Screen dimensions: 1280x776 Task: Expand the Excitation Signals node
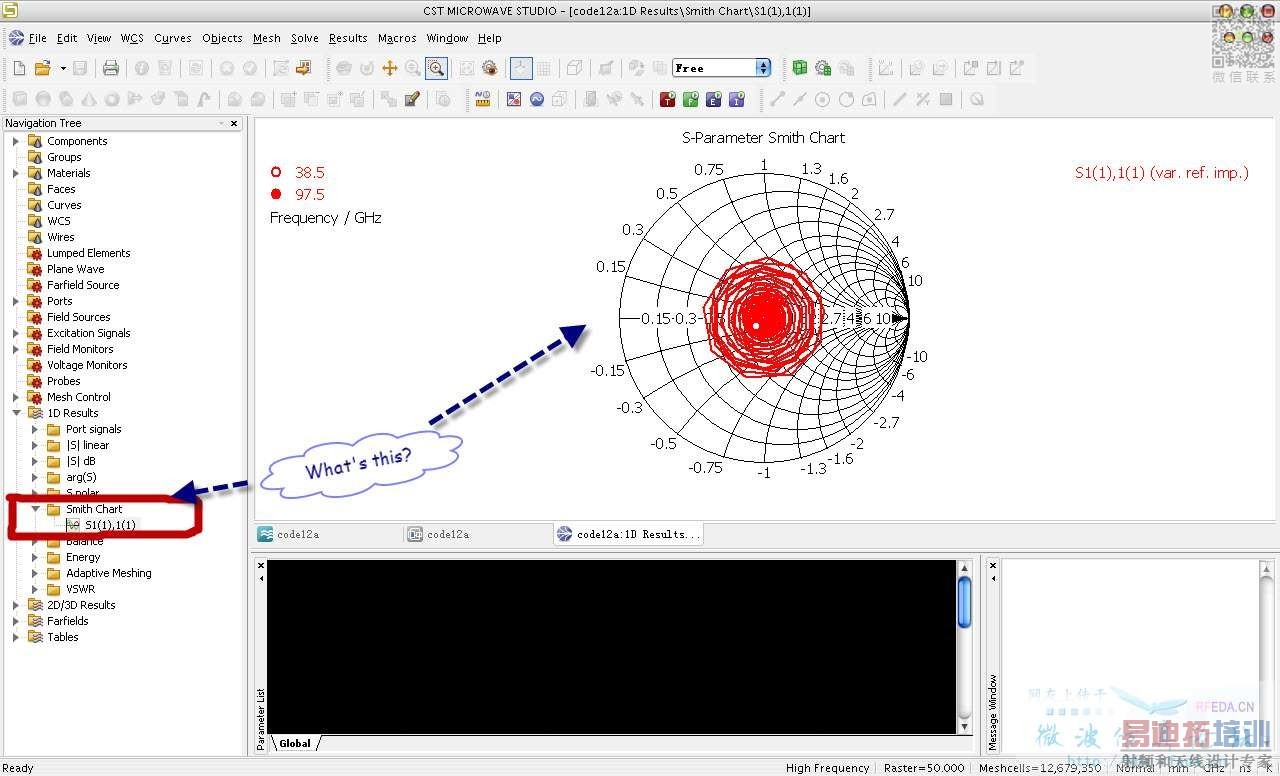tap(16, 333)
